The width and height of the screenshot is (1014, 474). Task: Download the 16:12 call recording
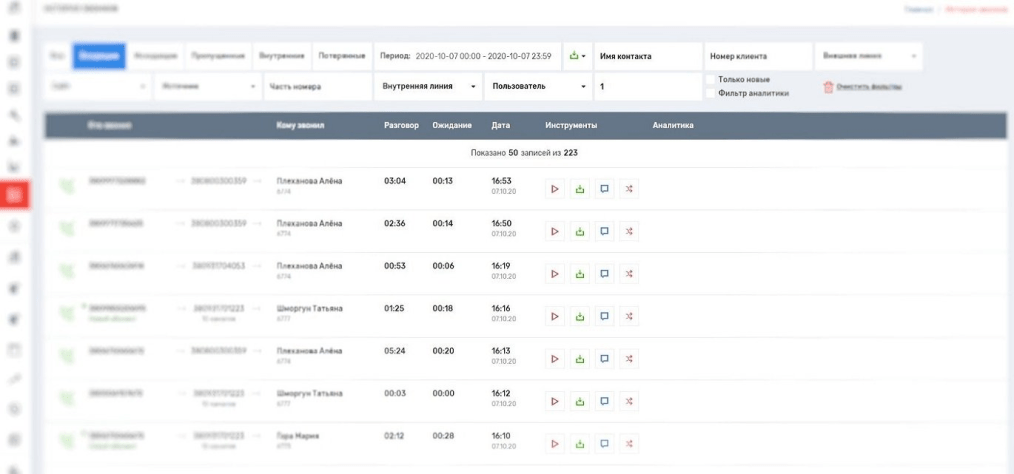(x=580, y=402)
